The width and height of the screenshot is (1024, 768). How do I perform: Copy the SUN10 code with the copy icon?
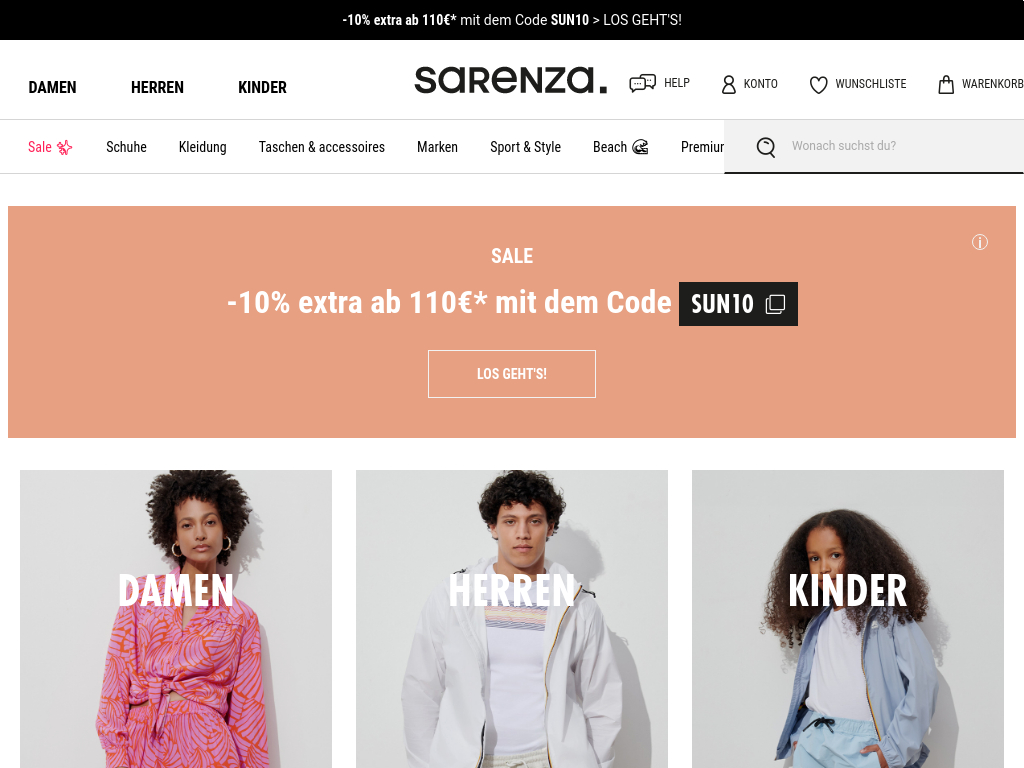[x=775, y=304]
